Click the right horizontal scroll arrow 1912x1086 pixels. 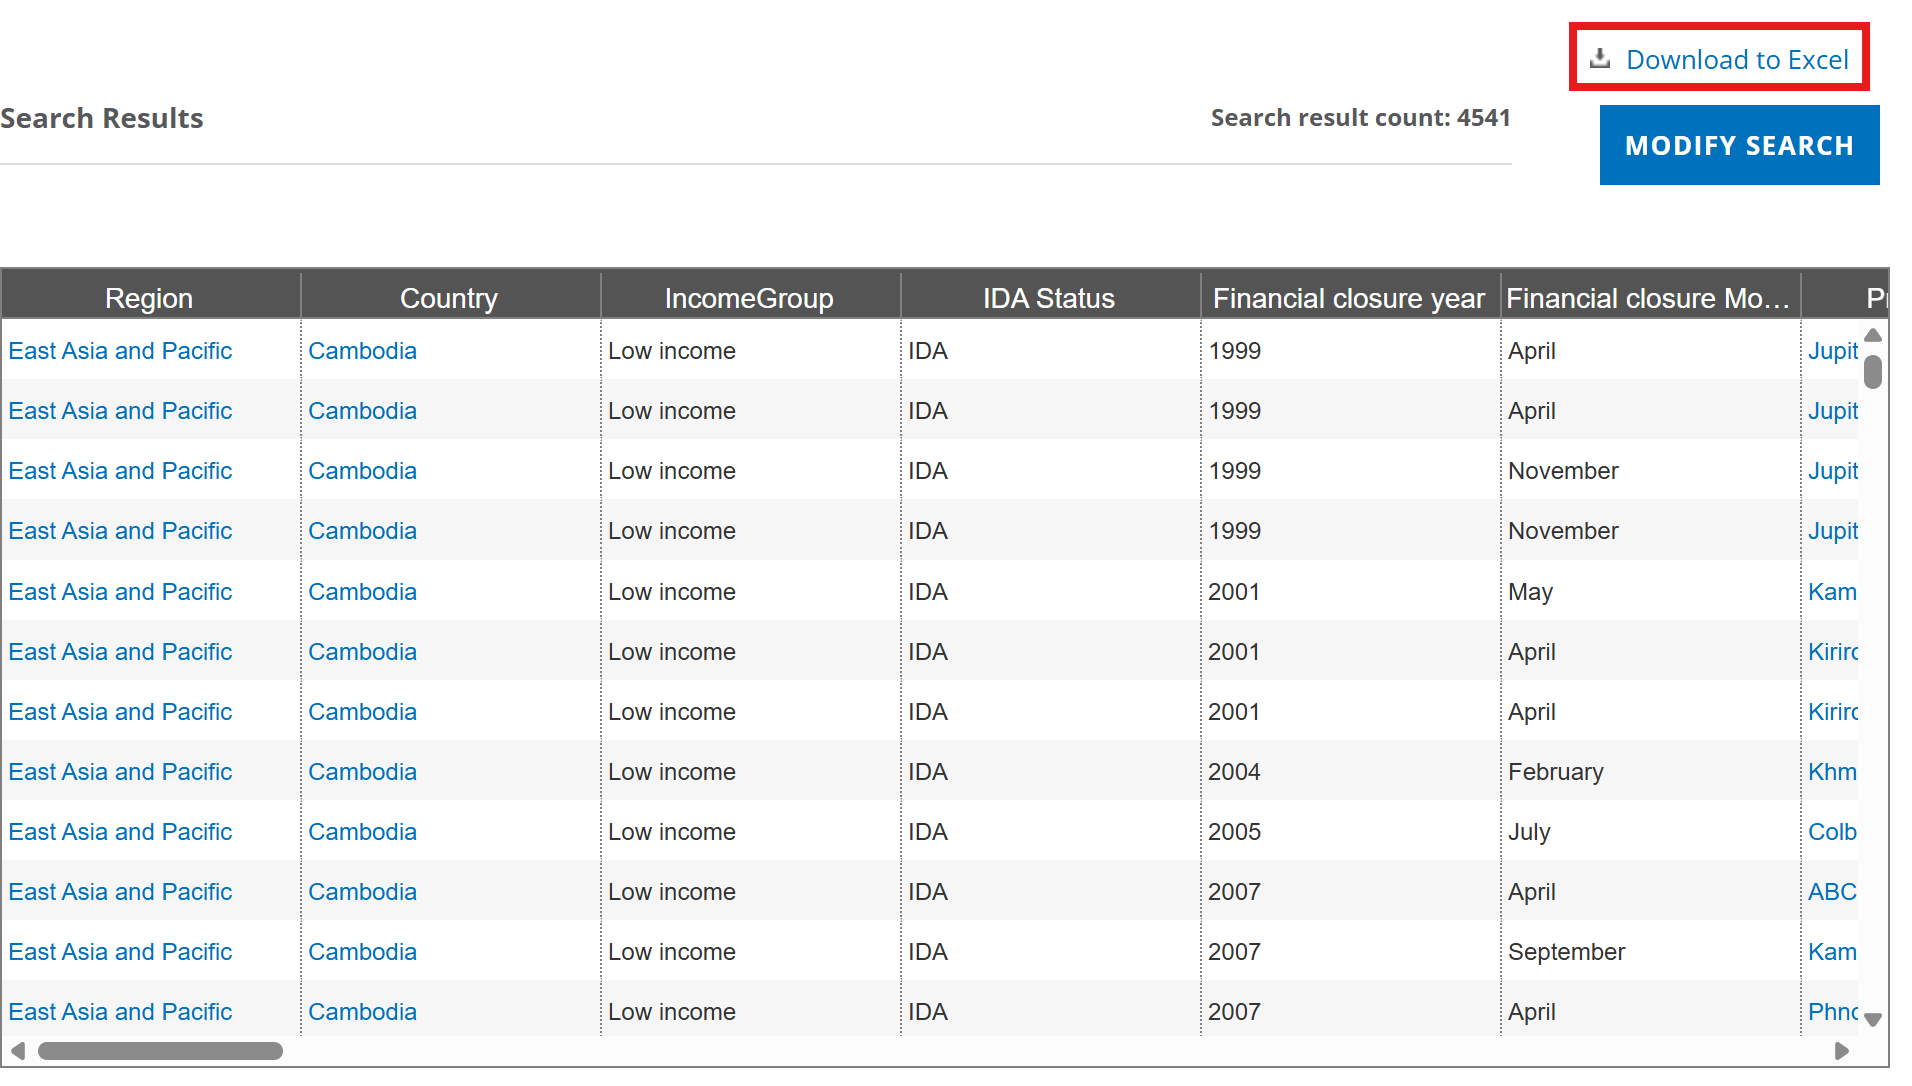[x=1841, y=1051]
